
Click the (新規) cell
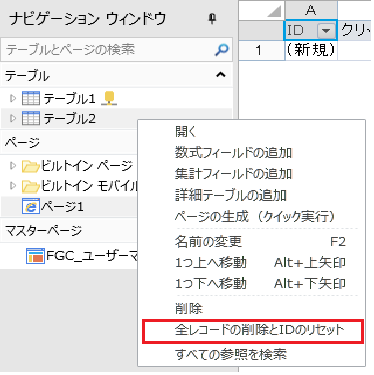(x=311, y=50)
